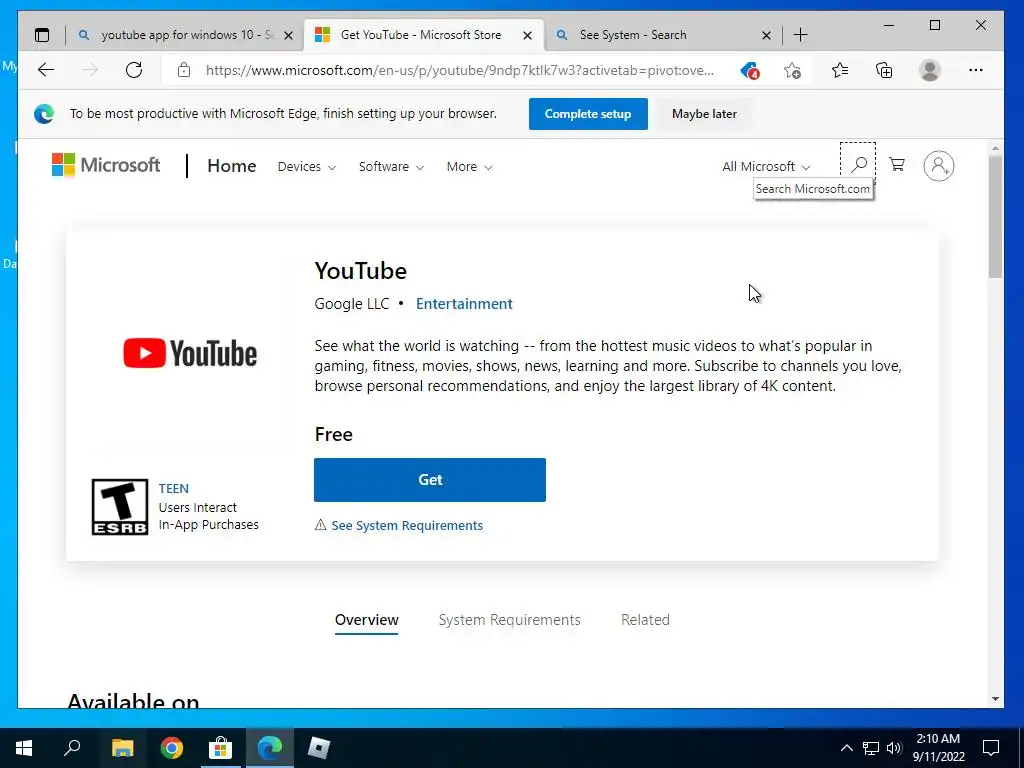Open the shopping cart
The image size is (1024, 768).
897,165
